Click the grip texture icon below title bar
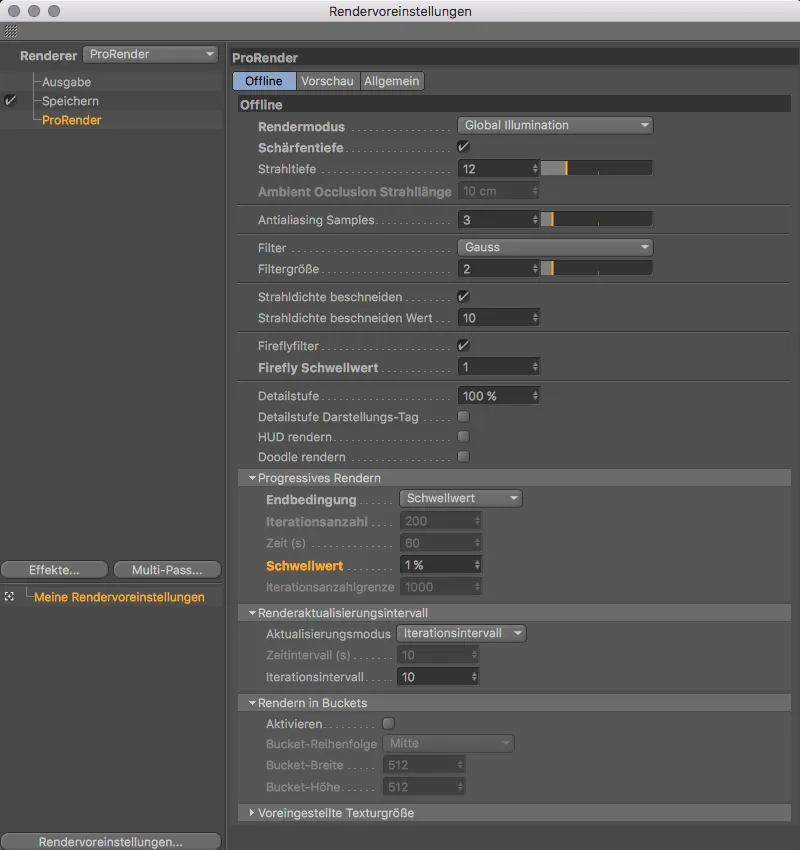The image size is (800, 850). (11, 31)
